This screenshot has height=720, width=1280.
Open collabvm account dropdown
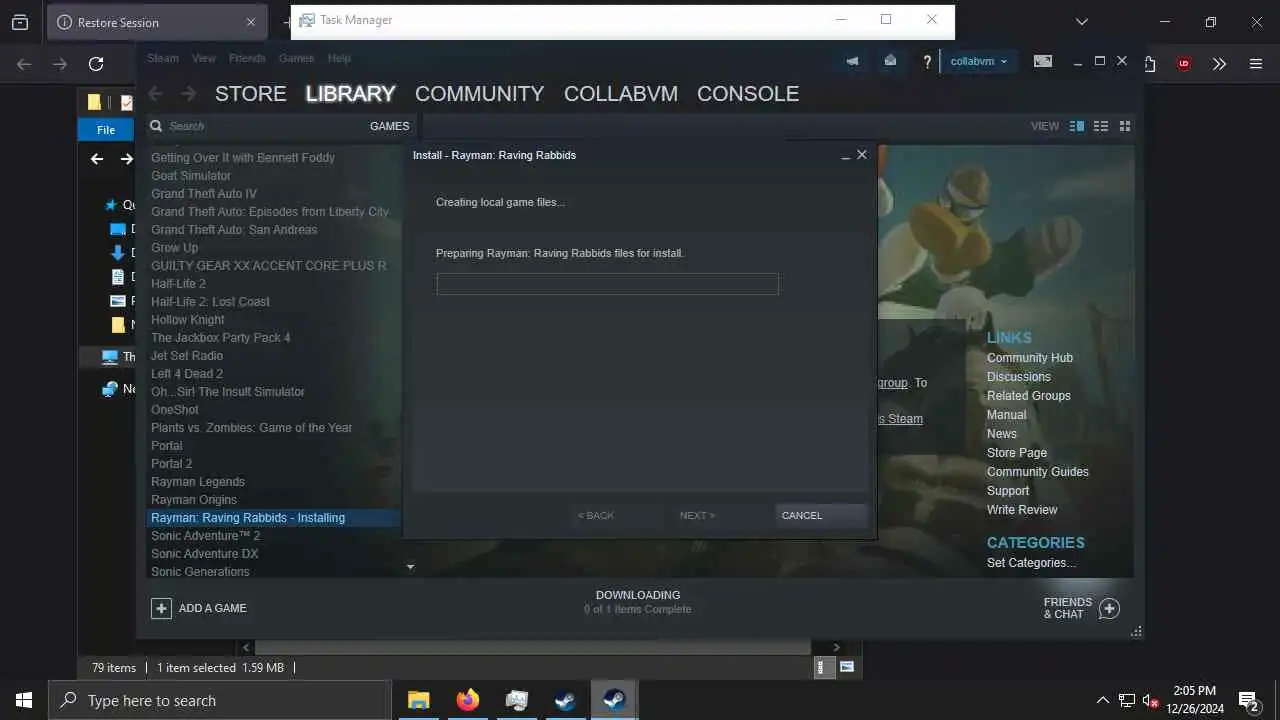[x=979, y=61]
